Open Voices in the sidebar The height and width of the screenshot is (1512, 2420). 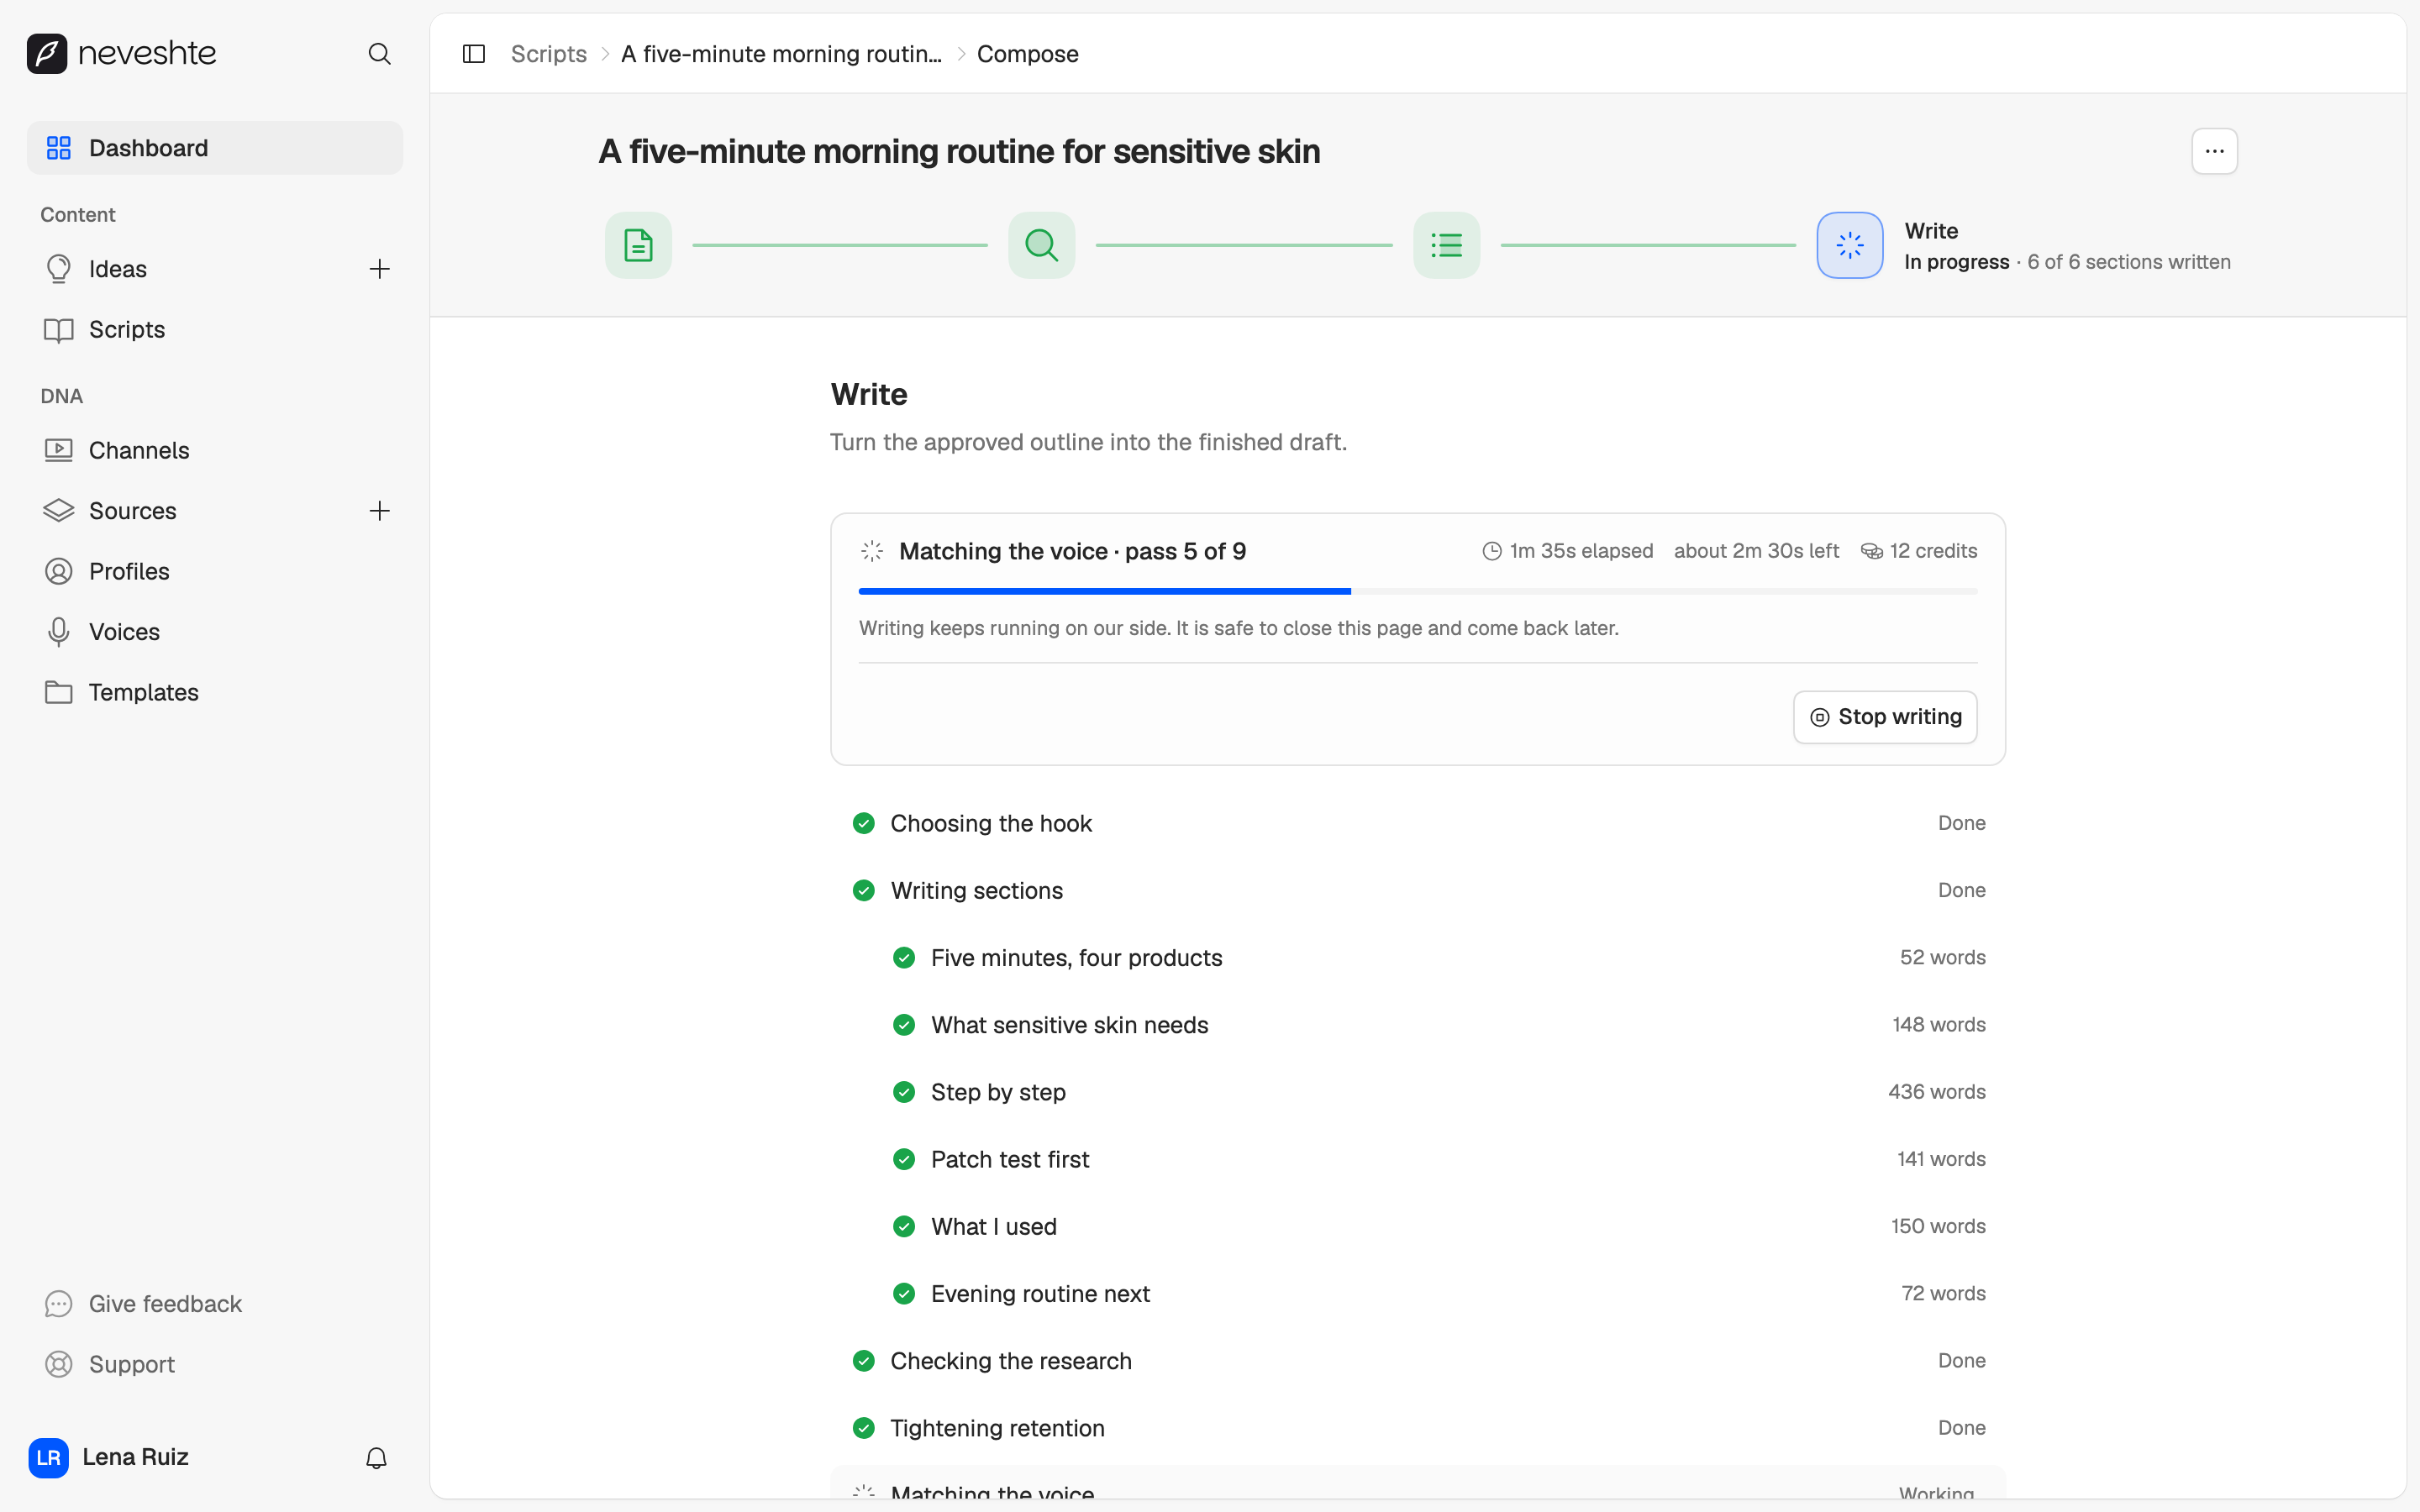(215, 632)
